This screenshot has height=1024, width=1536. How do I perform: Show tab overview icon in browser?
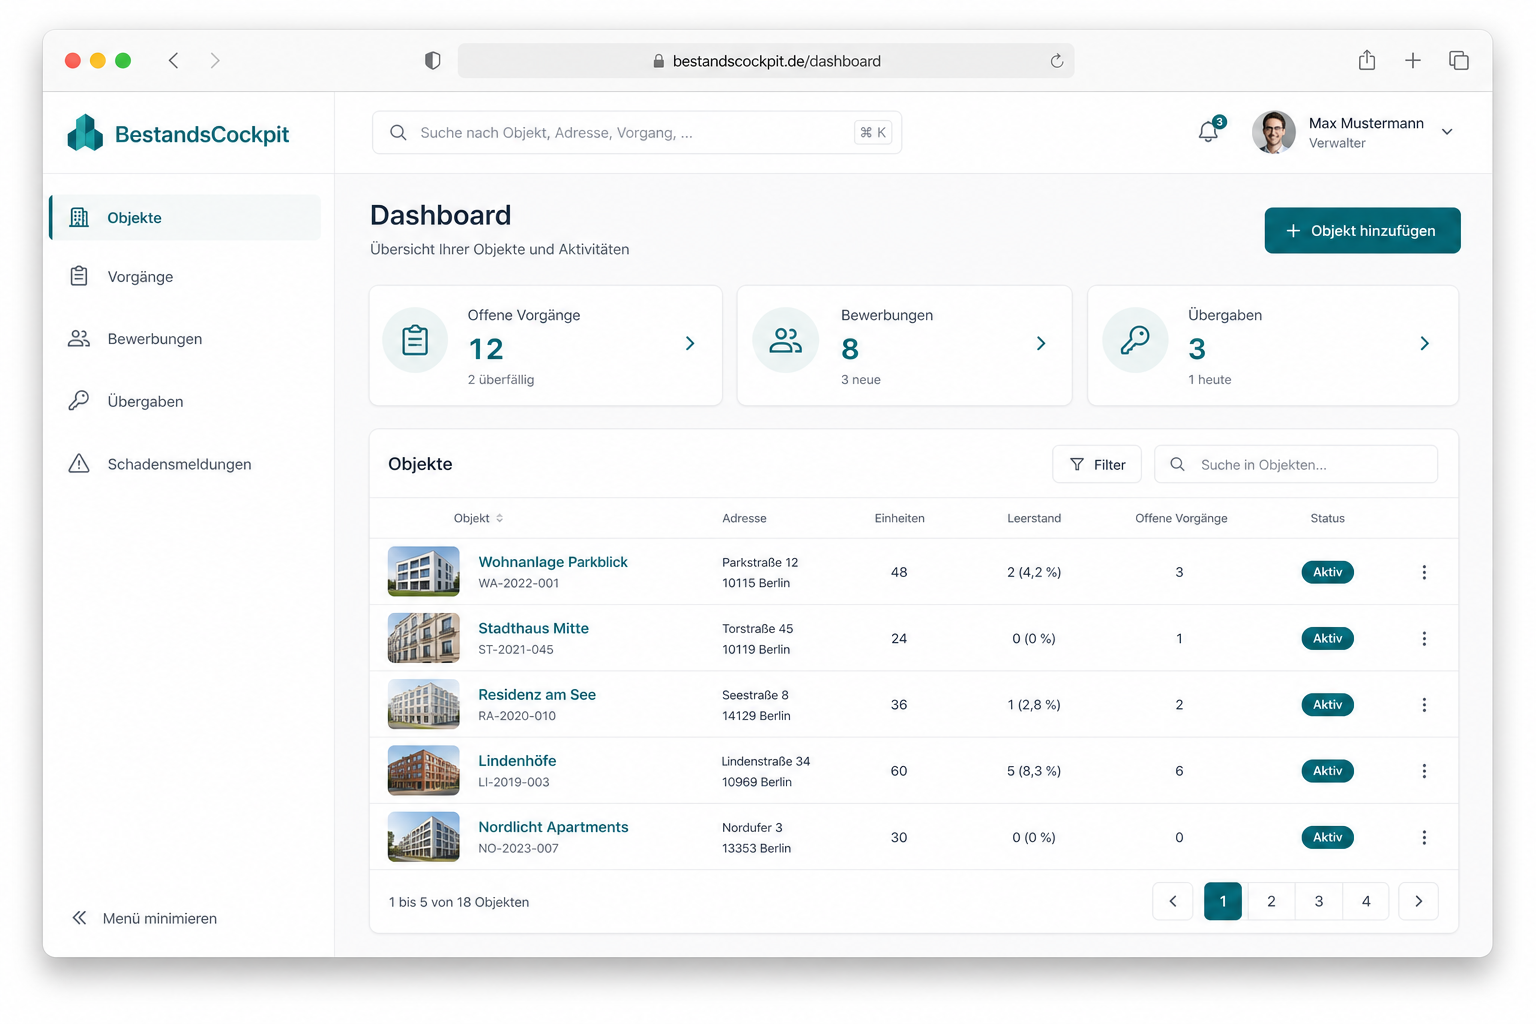1459,61
